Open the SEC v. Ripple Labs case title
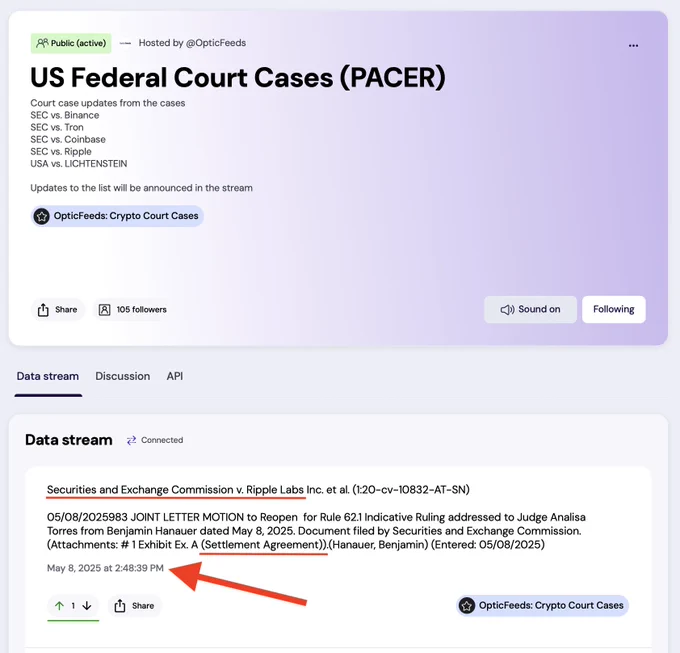 pos(258,490)
